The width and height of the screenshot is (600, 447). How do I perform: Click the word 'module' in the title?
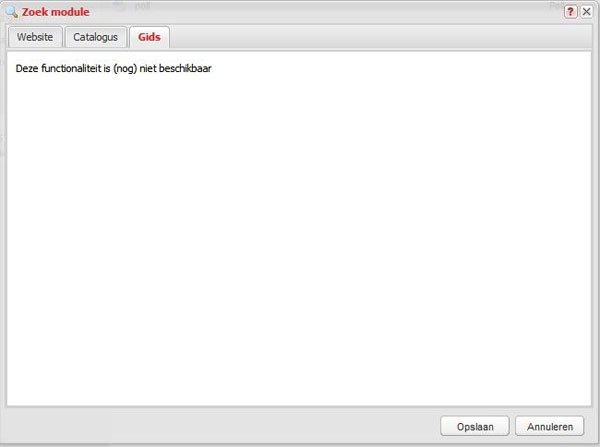pos(70,12)
